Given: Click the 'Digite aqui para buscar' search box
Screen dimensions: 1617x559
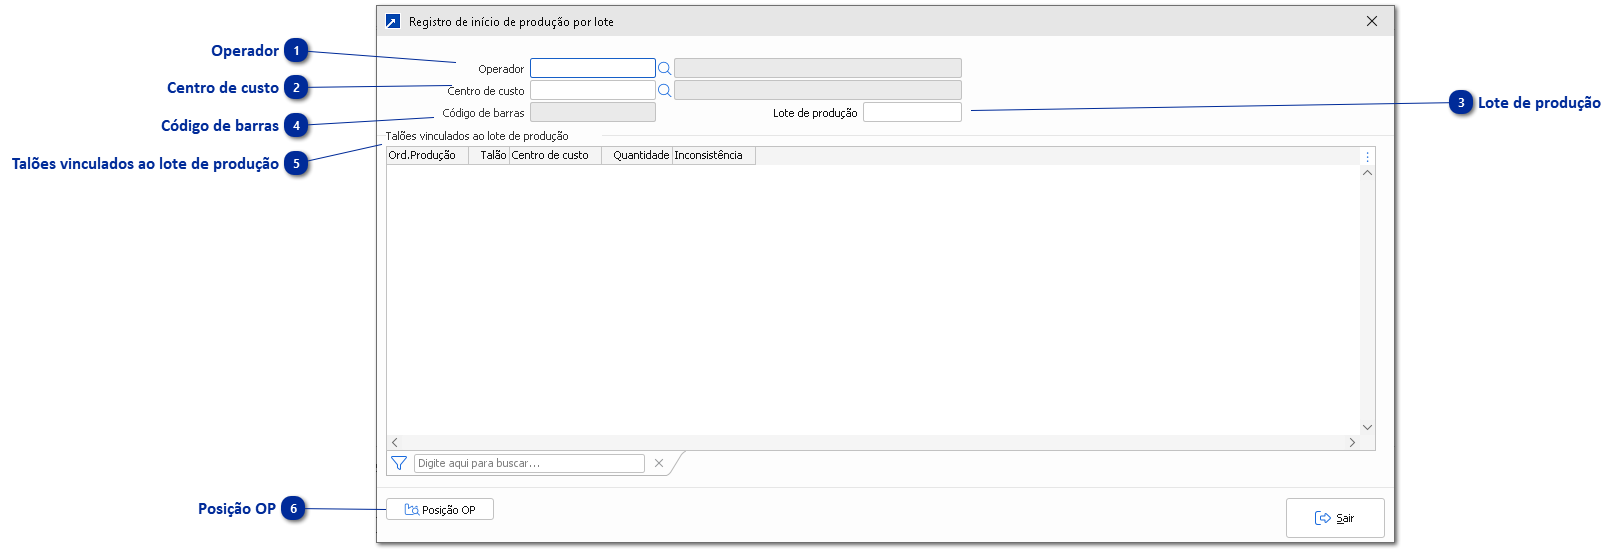Looking at the screenshot, I should pyautogui.click(x=529, y=463).
